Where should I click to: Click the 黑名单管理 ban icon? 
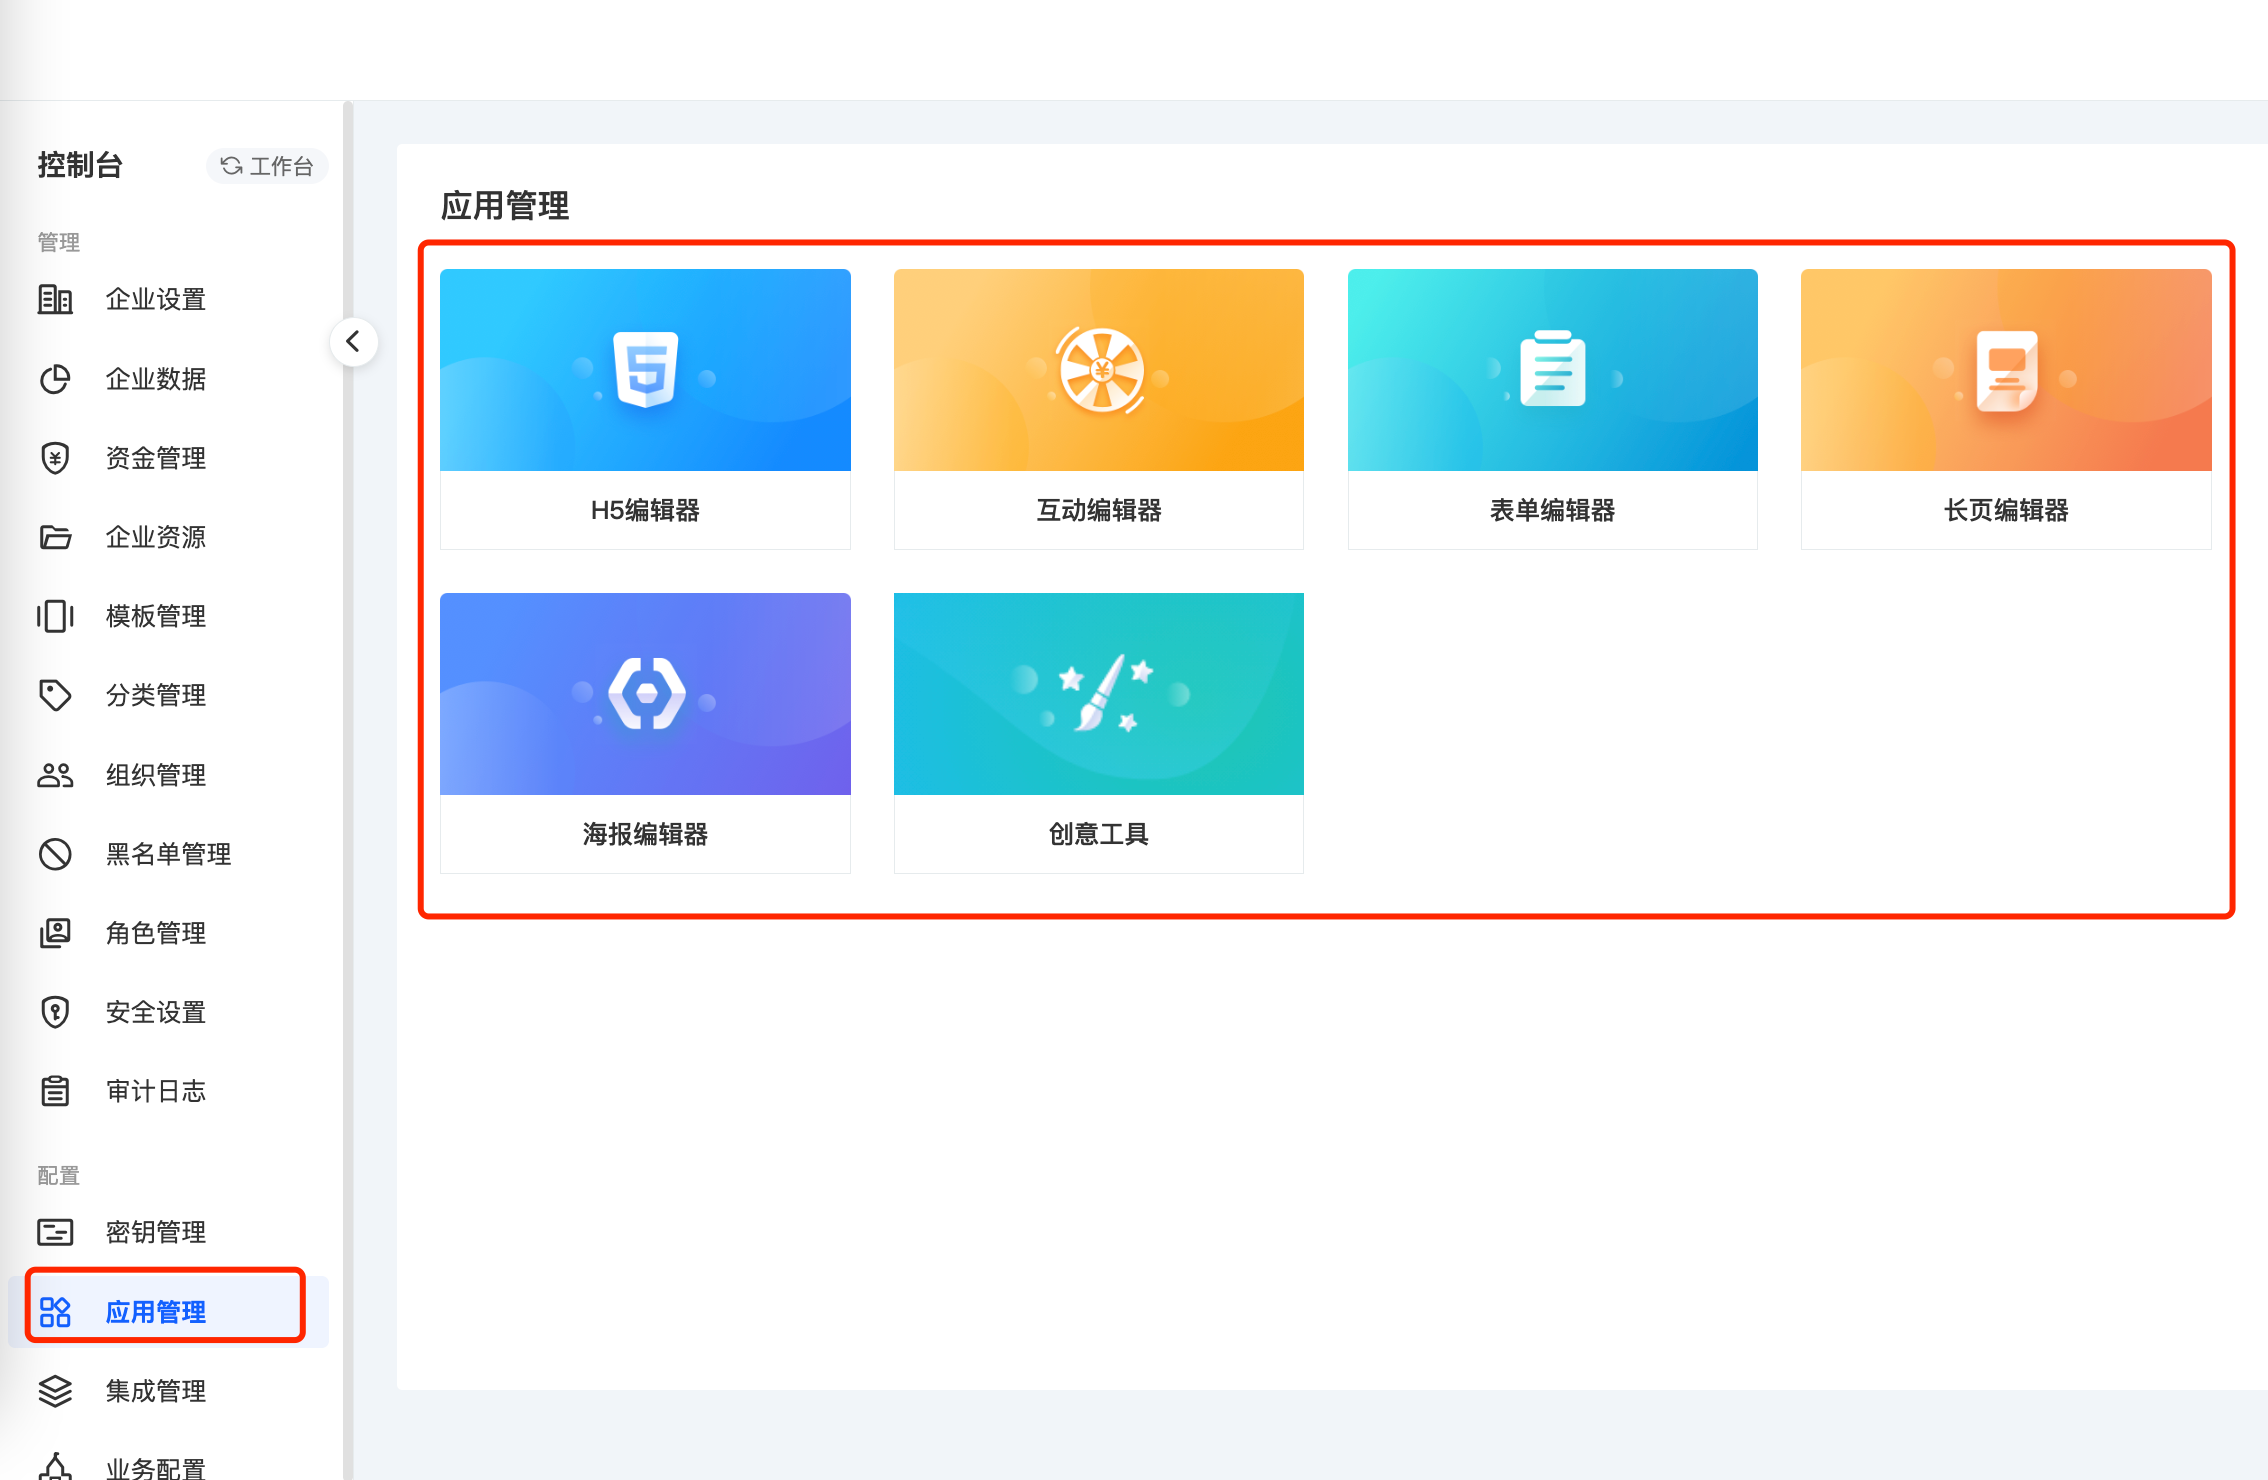[55, 854]
